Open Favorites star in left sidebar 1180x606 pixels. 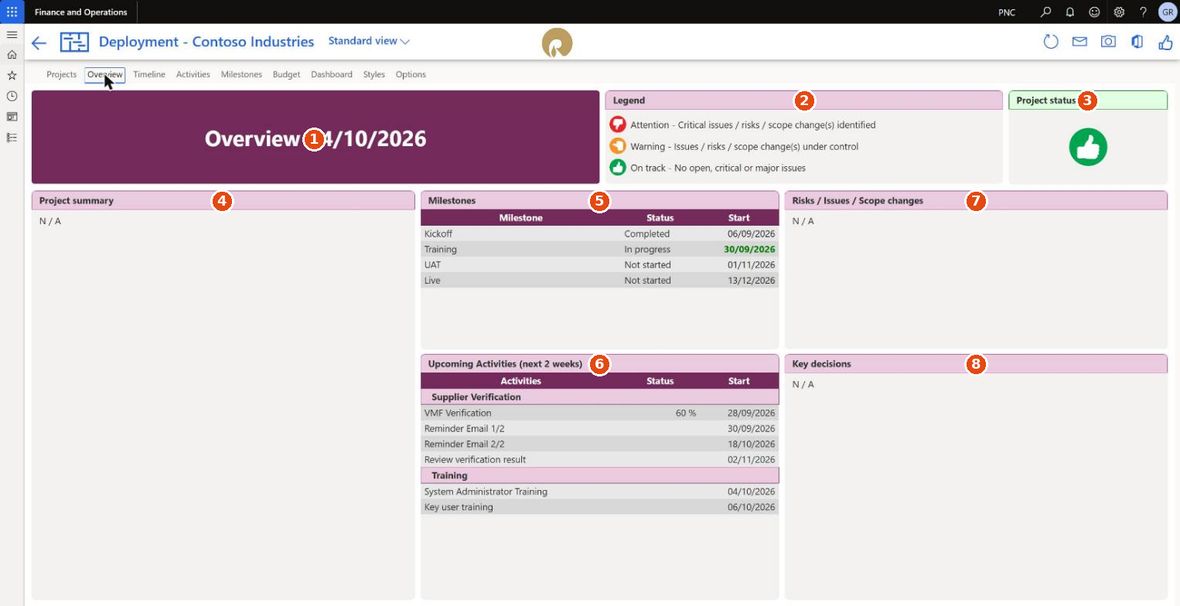(12, 75)
